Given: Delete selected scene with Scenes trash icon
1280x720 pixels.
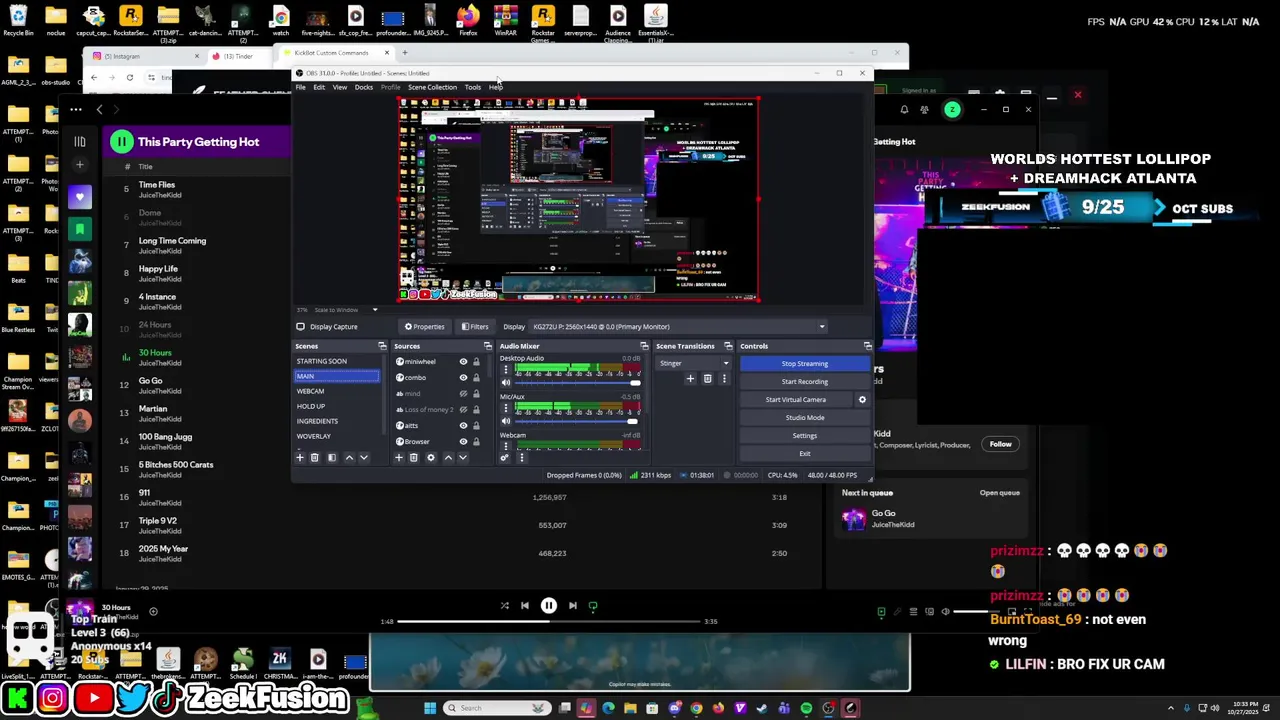Looking at the screenshot, I should 314,457.
